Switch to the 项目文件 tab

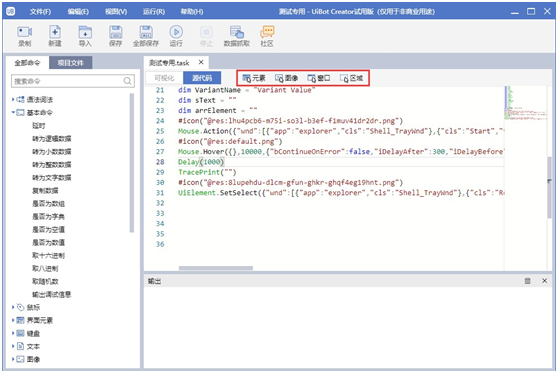tap(70, 63)
